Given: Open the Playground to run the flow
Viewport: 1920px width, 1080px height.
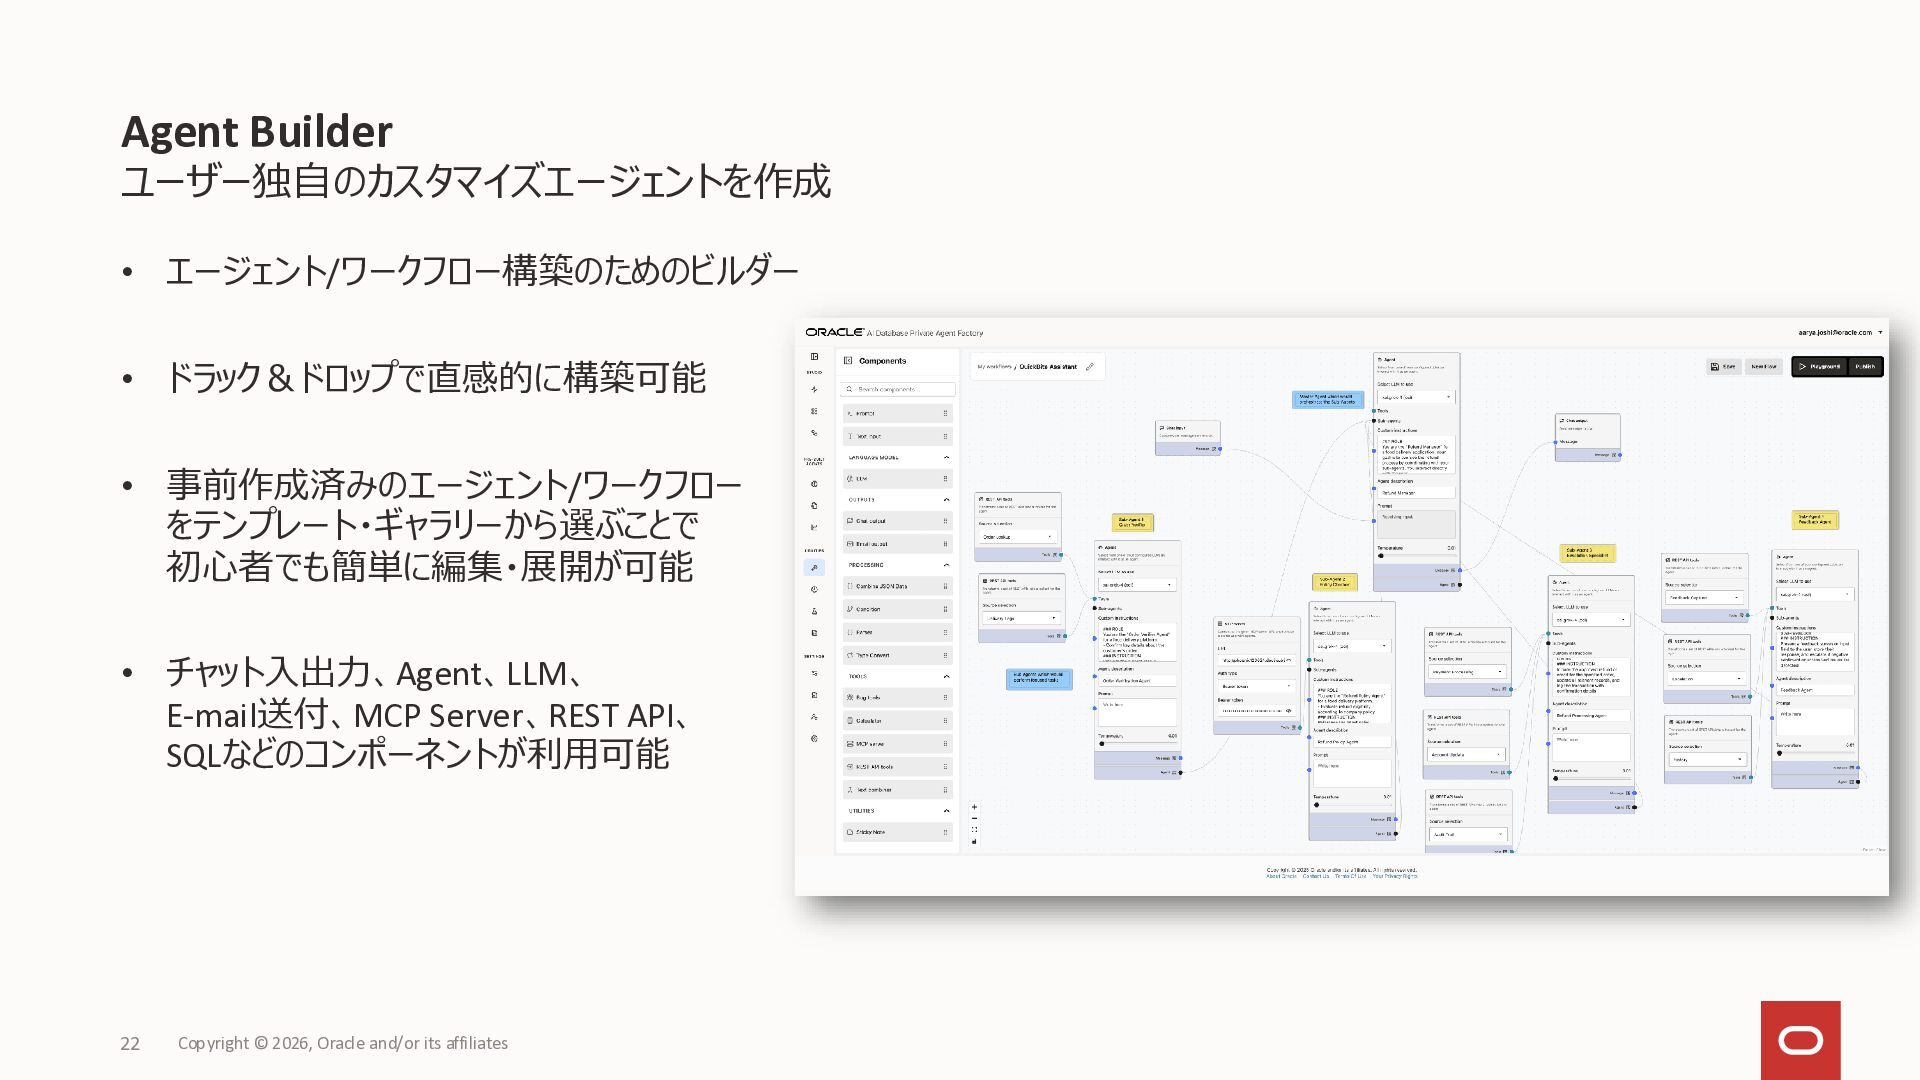Looking at the screenshot, I should pyautogui.click(x=1819, y=367).
